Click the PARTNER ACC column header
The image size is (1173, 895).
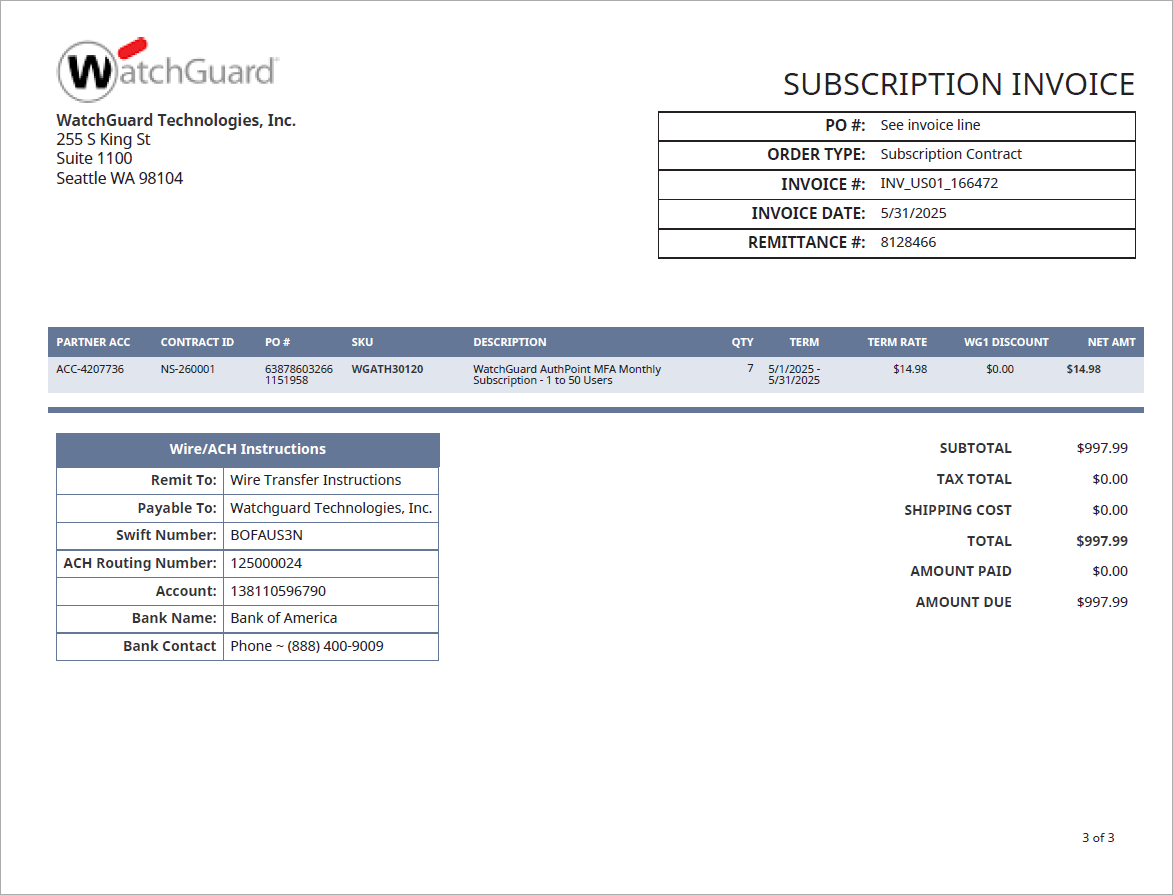[x=94, y=341]
